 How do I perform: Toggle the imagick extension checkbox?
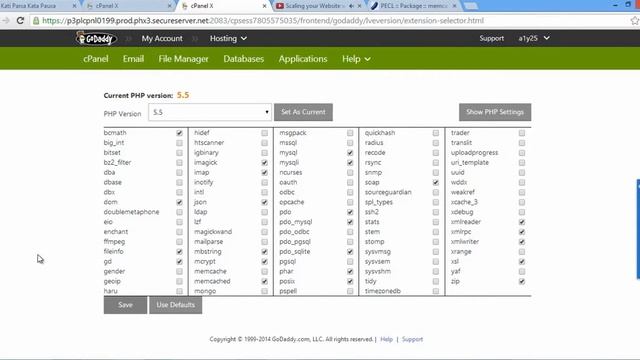point(264,162)
